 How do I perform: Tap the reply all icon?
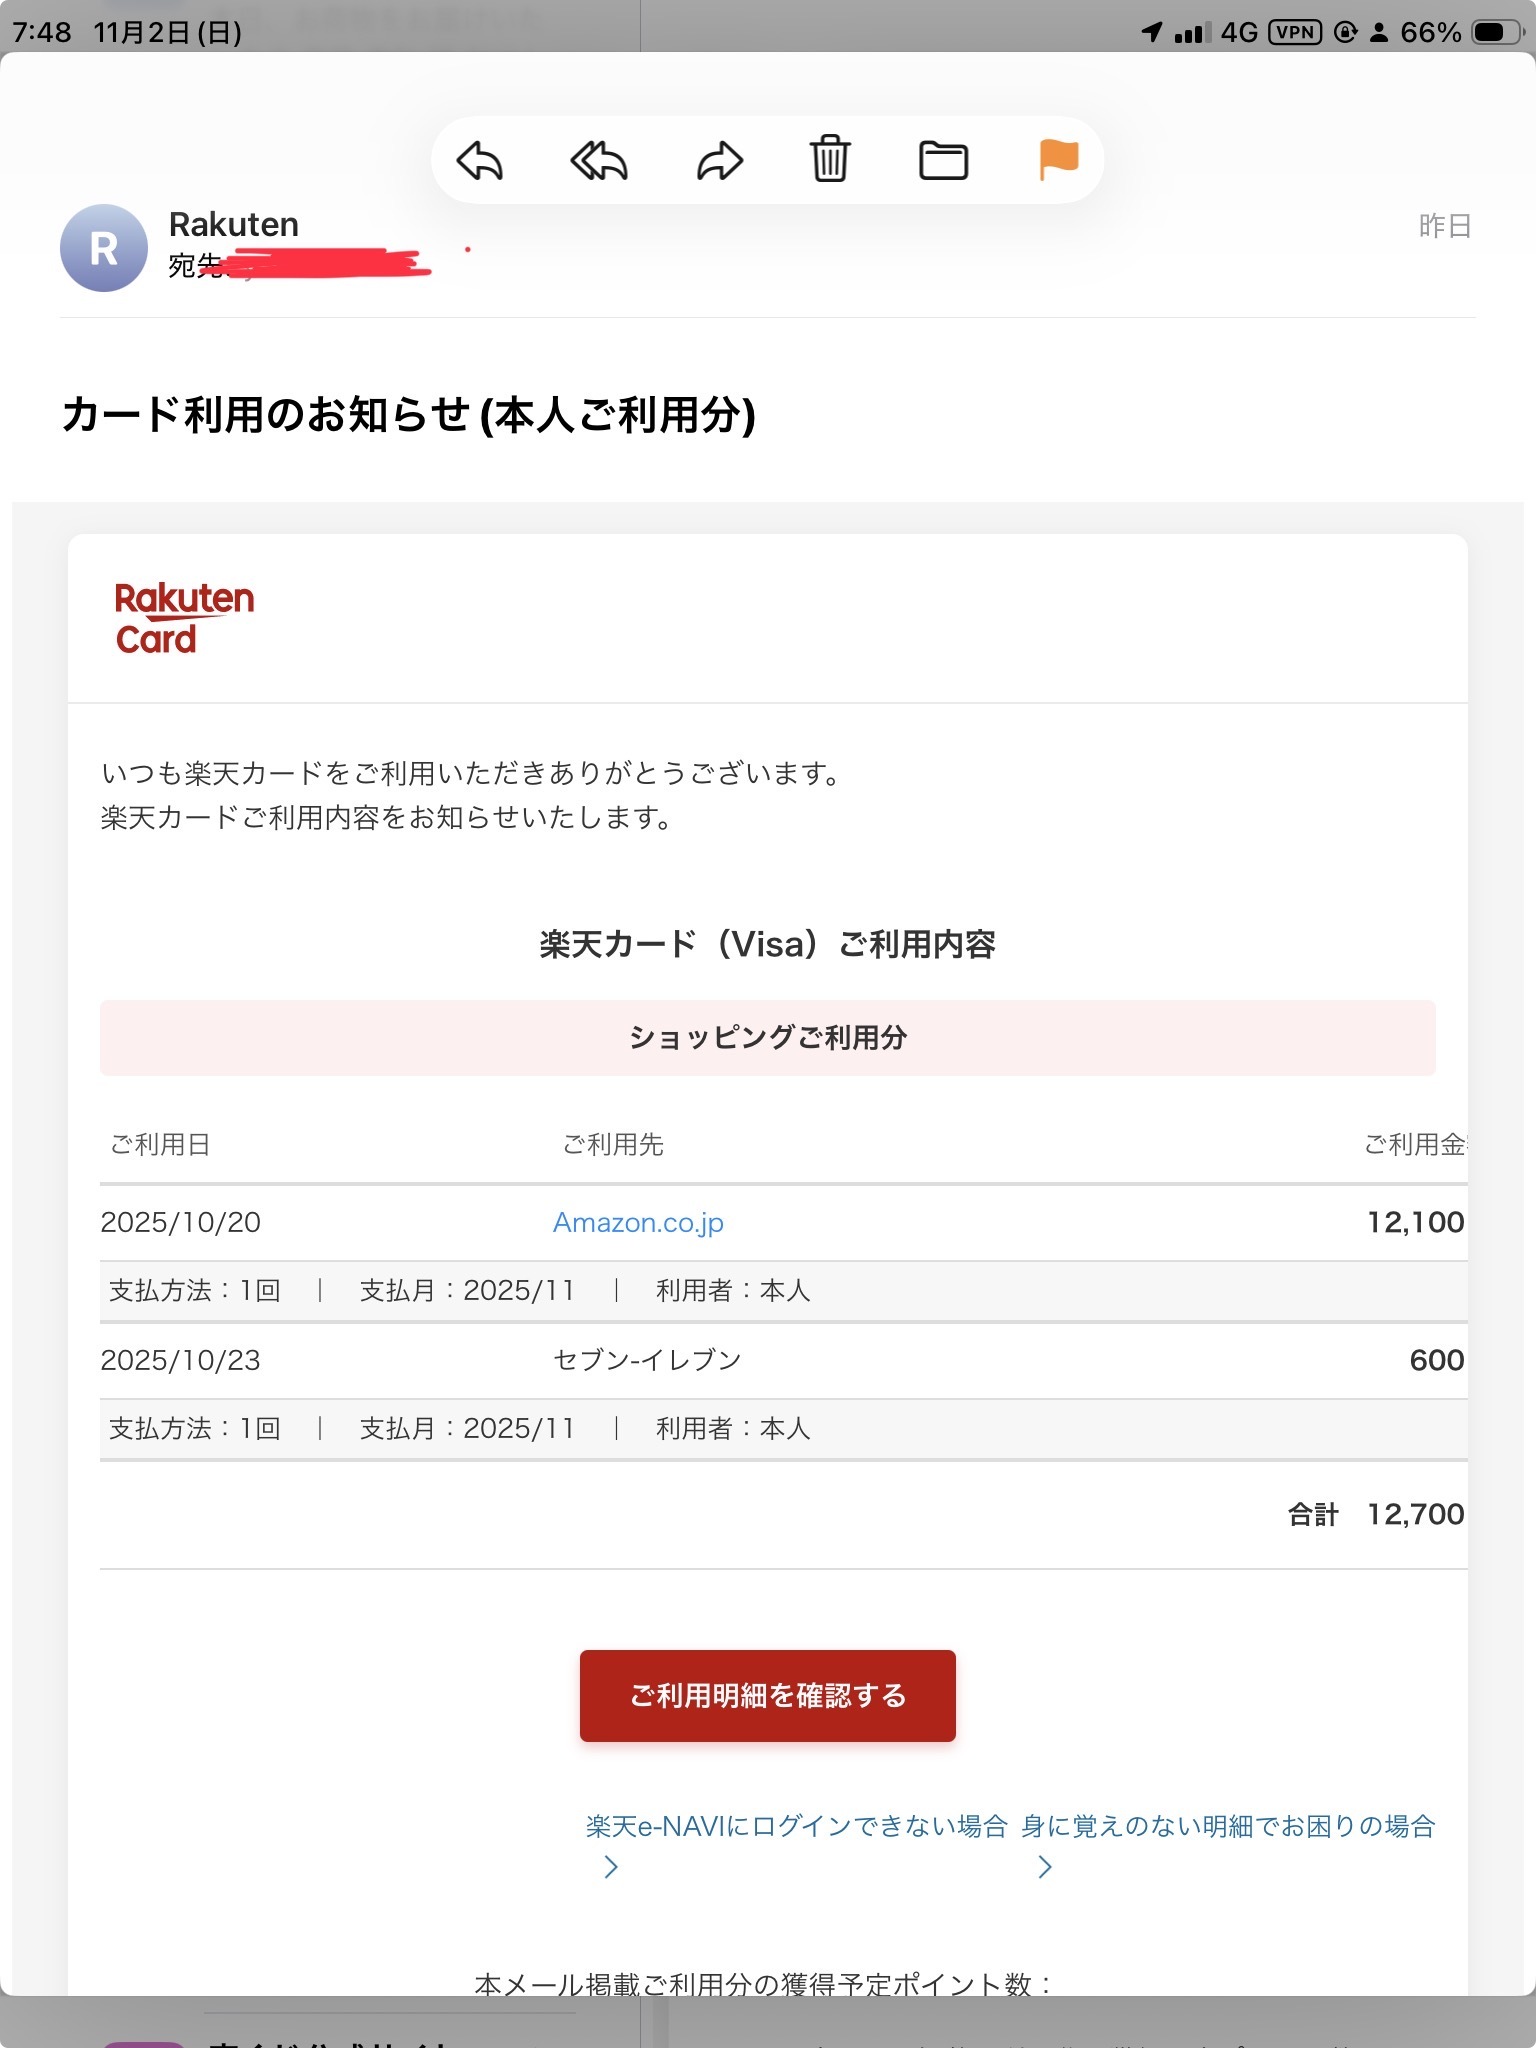599,161
